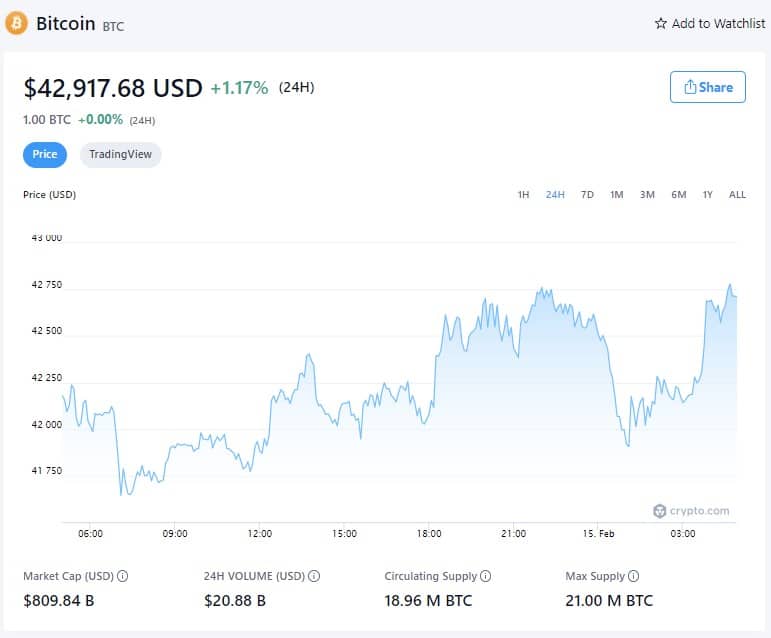This screenshot has height=638, width=771.
Task: Set chart range to 7D
Action: pyautogui.click(x=587, y=194)
